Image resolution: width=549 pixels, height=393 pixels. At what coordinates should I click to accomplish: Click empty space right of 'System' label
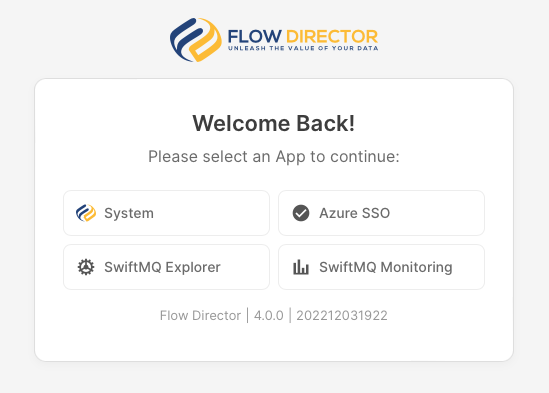pyautogui.click(x=210, y=213)
